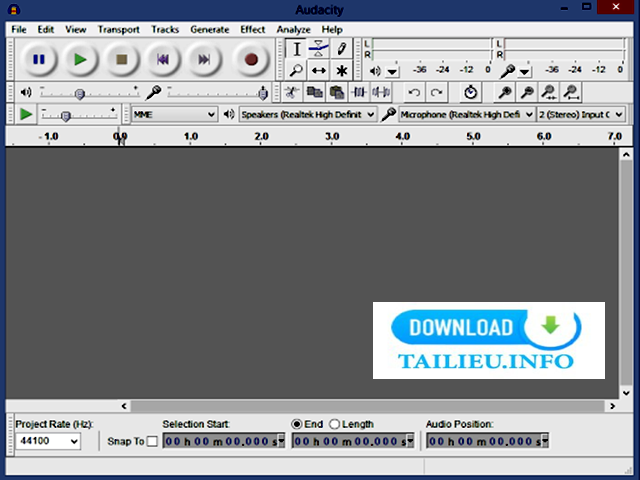Screen dimensions: 640x480
Task: Select the Time Shift tool
Action: pos(319,70)
